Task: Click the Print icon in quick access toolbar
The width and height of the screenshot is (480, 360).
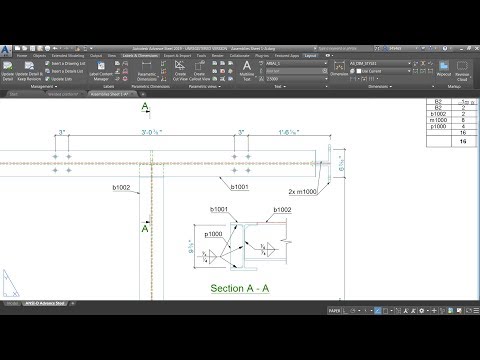Action: [x=47, y=48]
